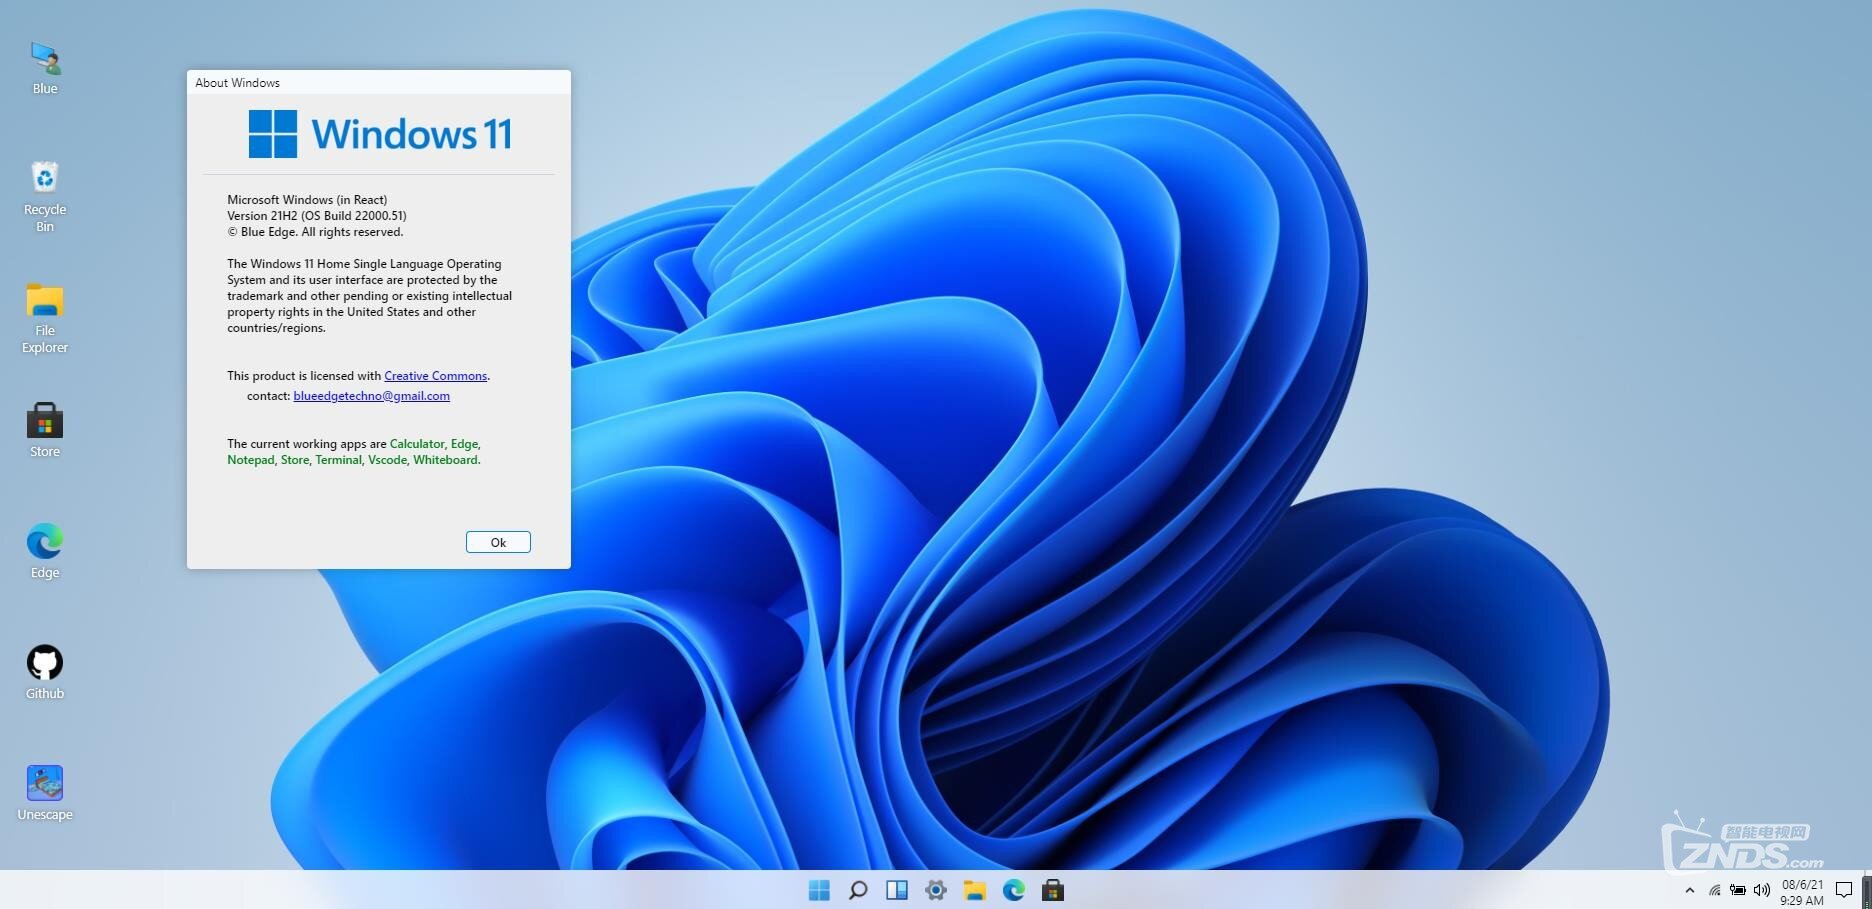
Task: Open the Unescape desktop icon
Action: 45,793
